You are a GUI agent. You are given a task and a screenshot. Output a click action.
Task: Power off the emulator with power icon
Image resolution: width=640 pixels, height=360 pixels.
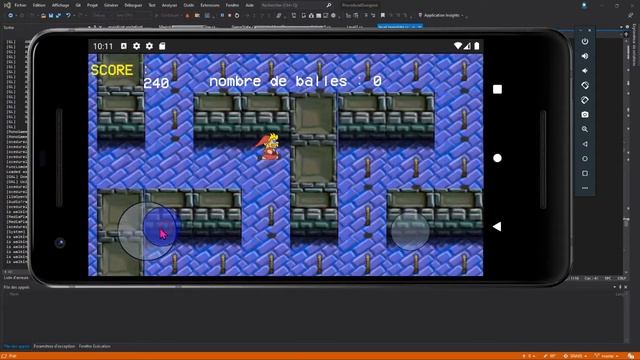click(x=585, y=41)
